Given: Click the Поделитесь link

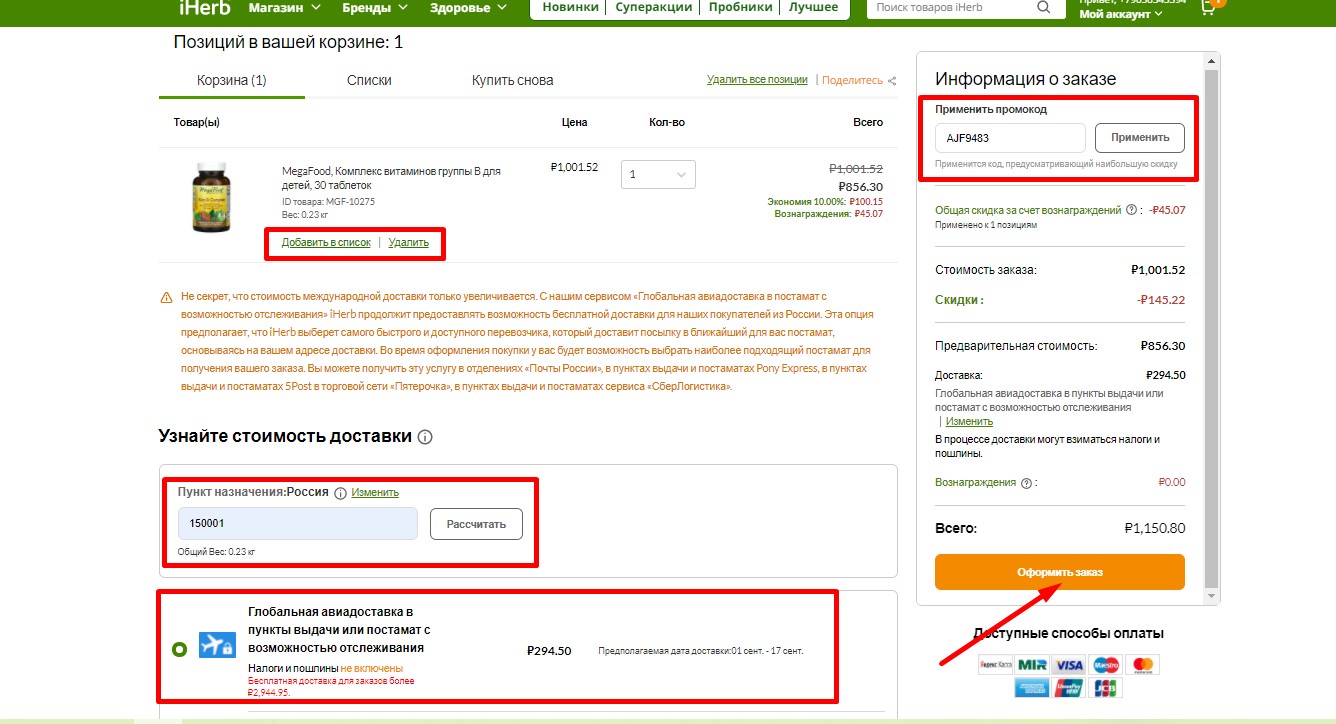Looking at the screenshot, I should (x=853, y=80).
